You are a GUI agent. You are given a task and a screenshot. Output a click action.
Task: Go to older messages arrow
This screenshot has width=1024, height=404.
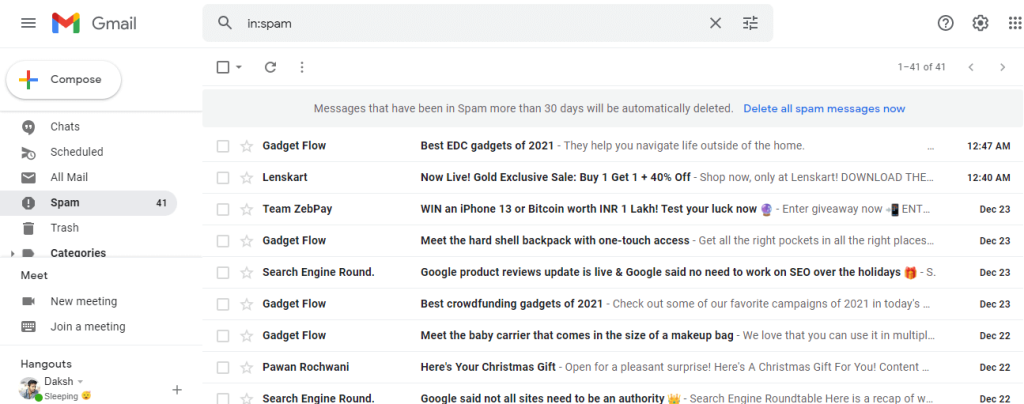(1003, 67)
